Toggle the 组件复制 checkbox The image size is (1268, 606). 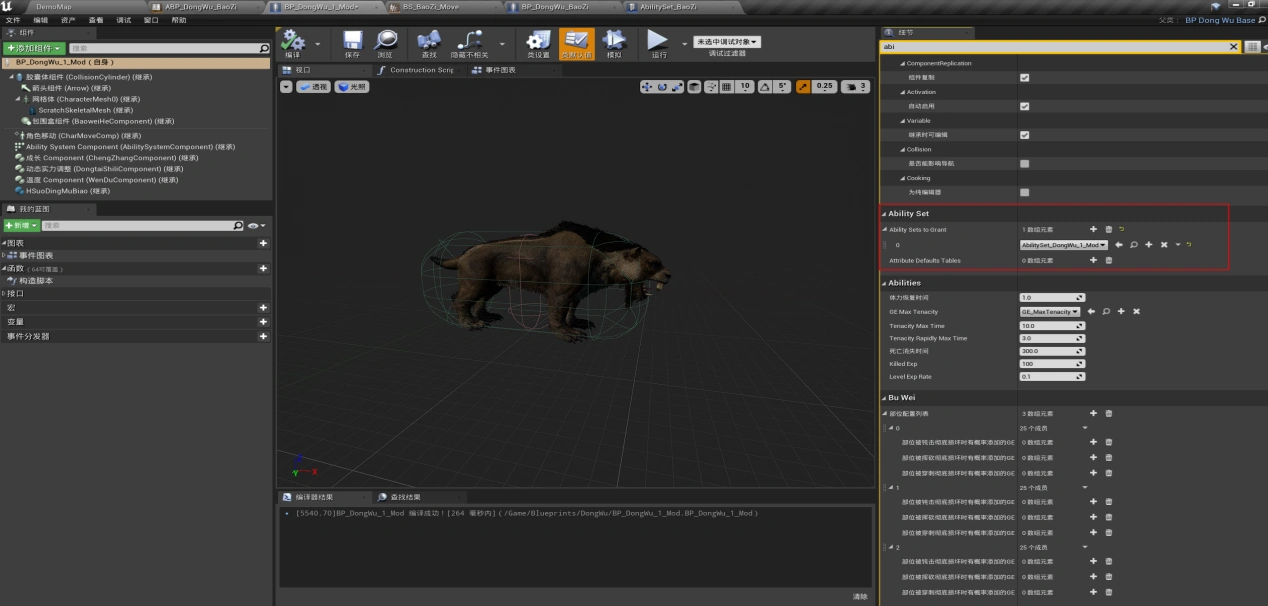point(1024,77)
